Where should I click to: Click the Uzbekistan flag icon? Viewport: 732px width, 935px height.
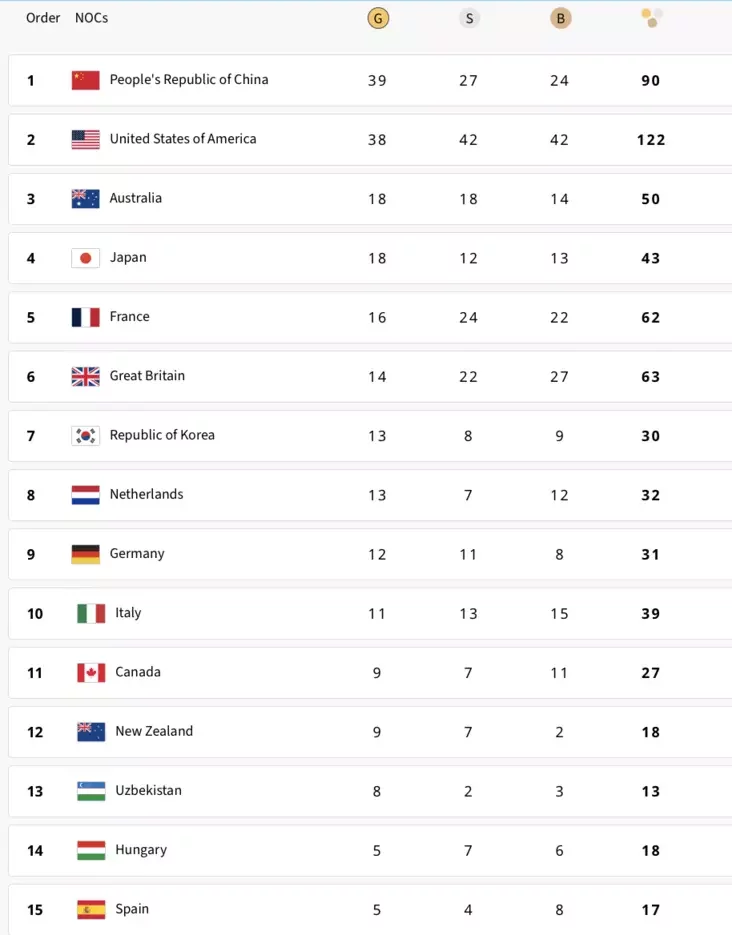pyautogui.click(x=91, y=791)
